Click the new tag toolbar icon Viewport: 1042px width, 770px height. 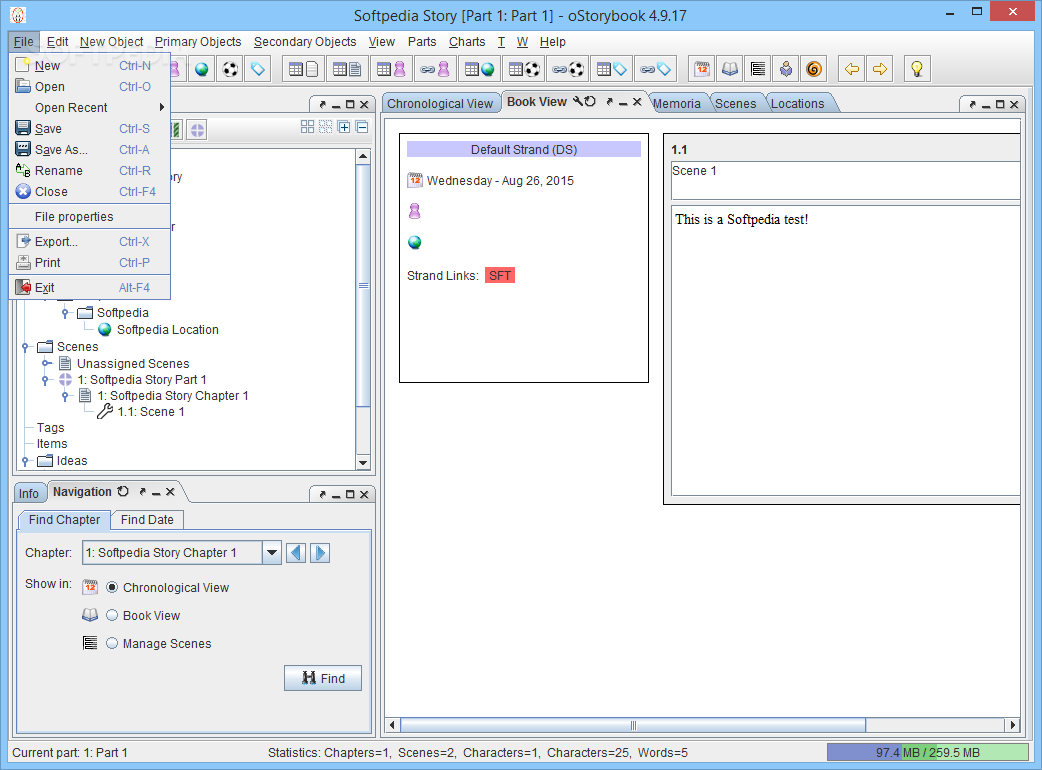pyautogui.click(x=258, y=69)
